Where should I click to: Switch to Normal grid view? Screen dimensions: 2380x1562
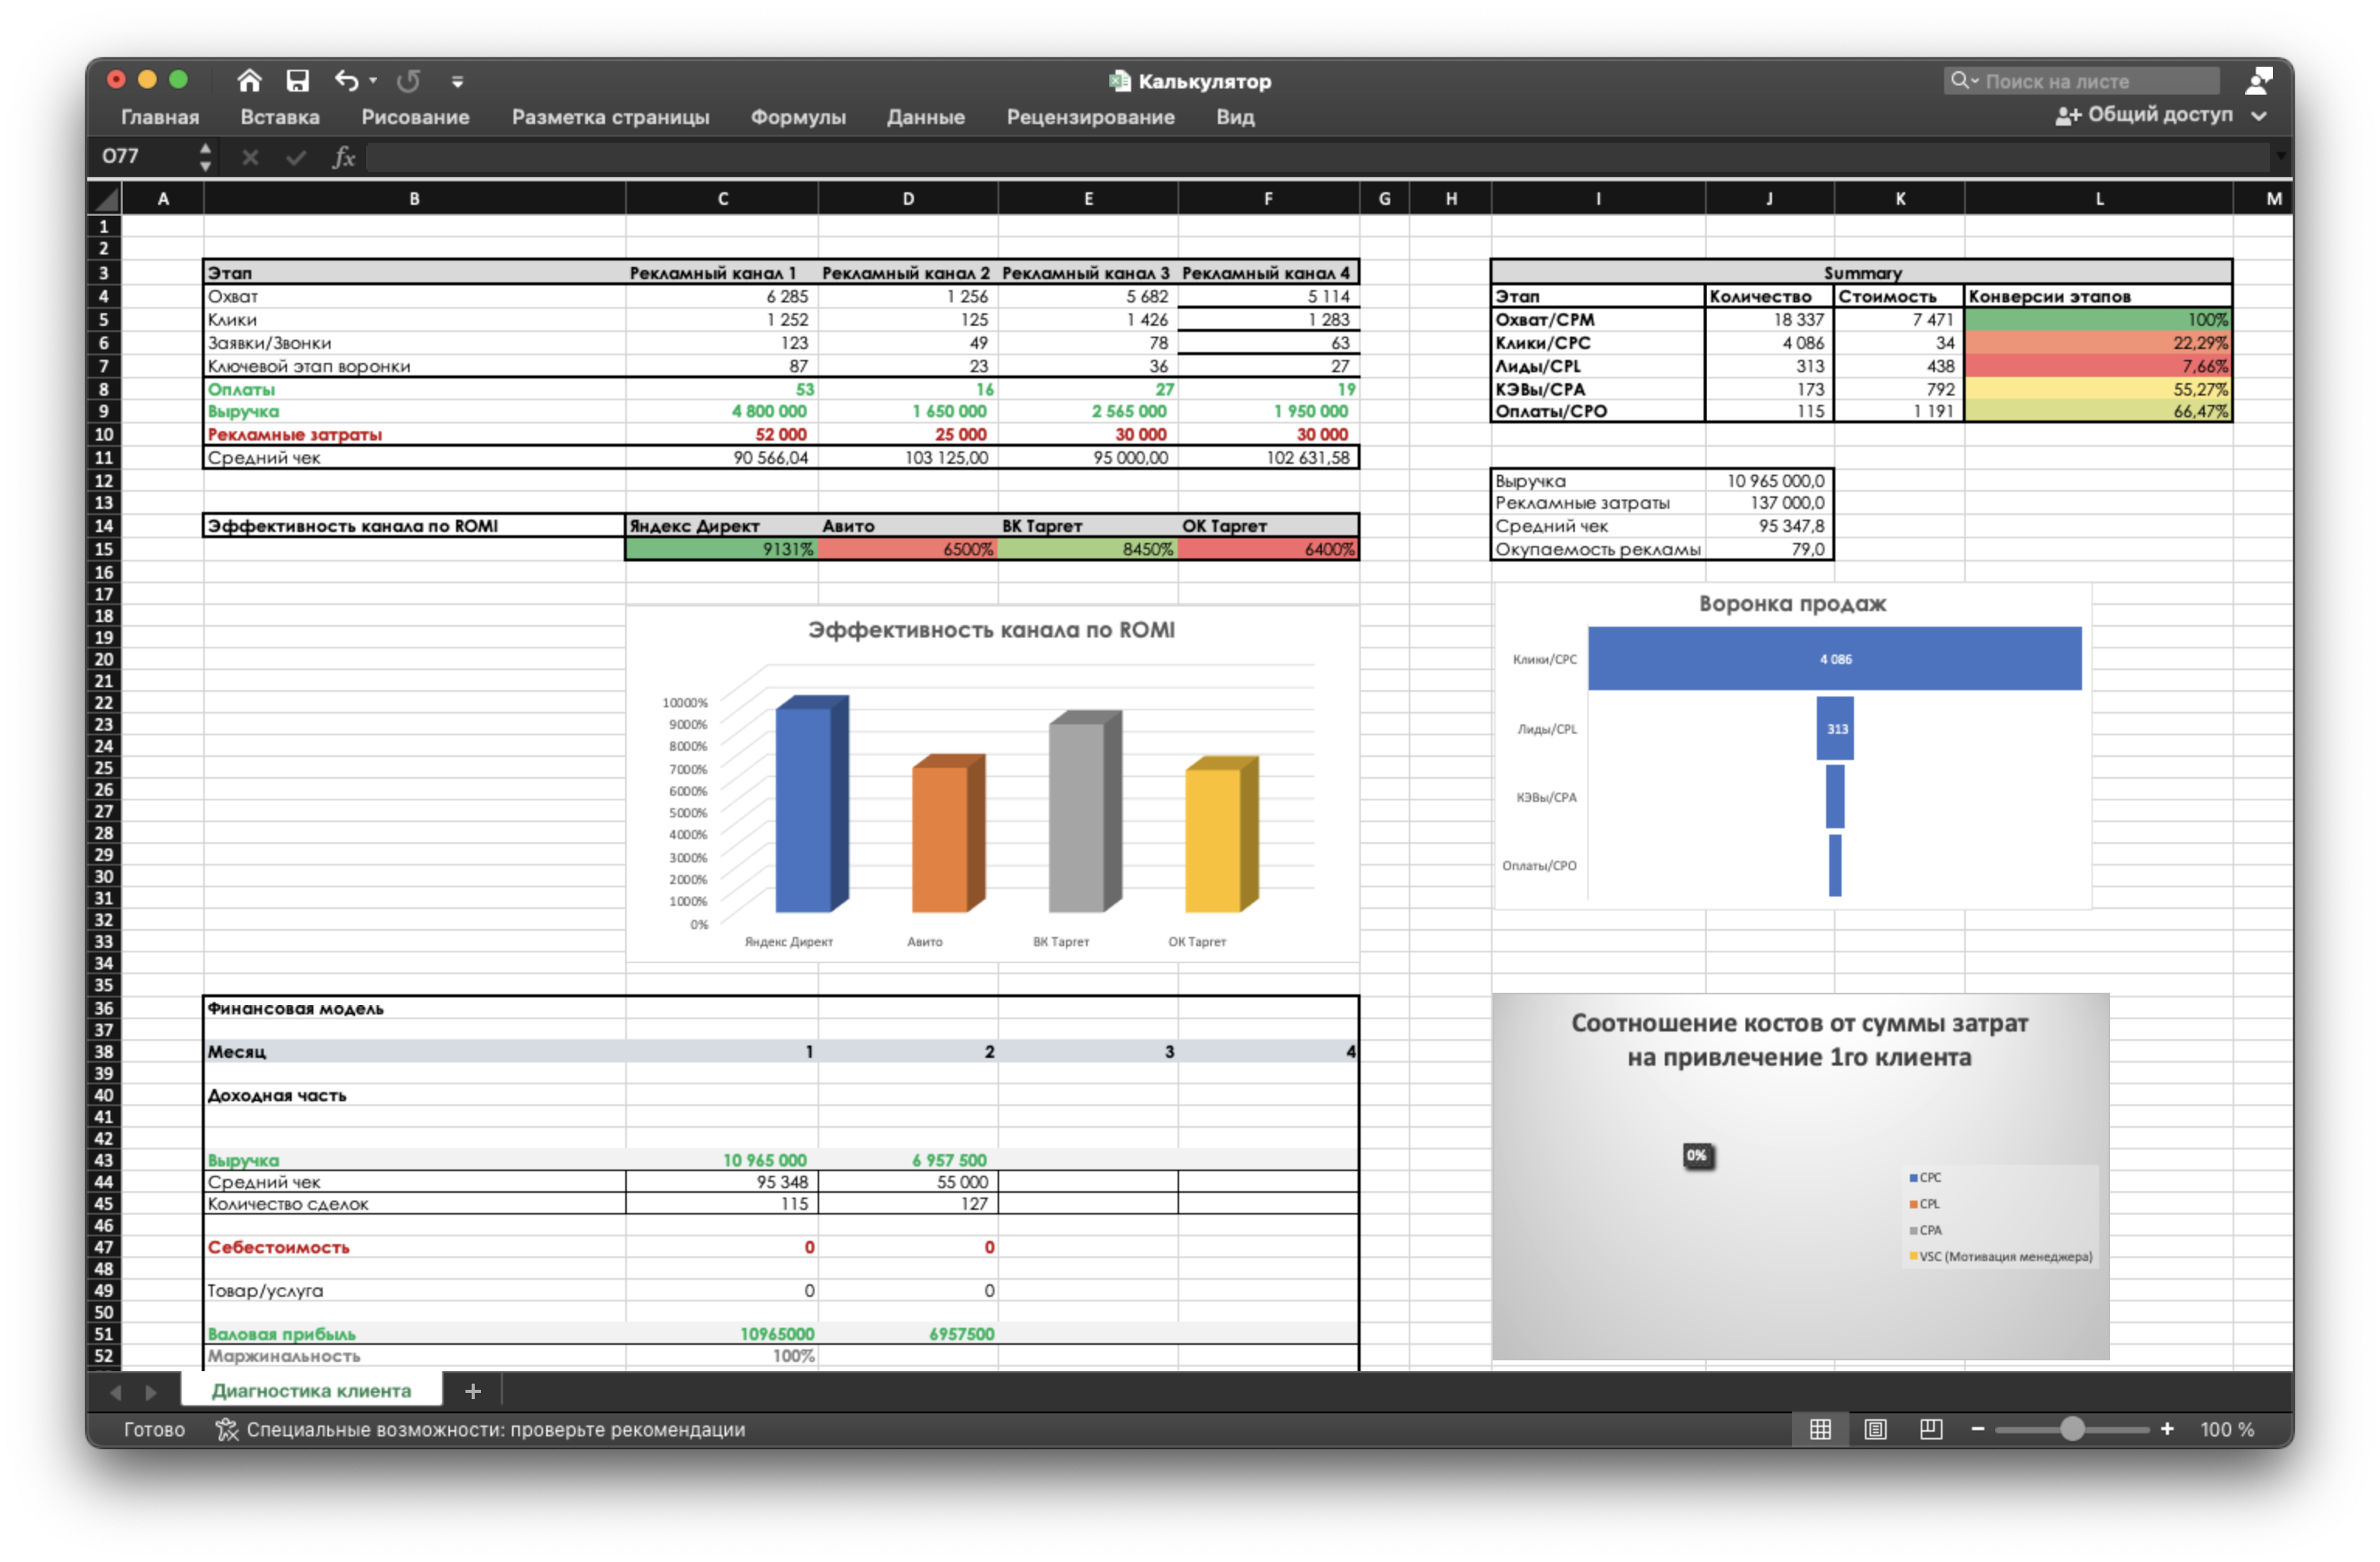coord(1820,1430)
